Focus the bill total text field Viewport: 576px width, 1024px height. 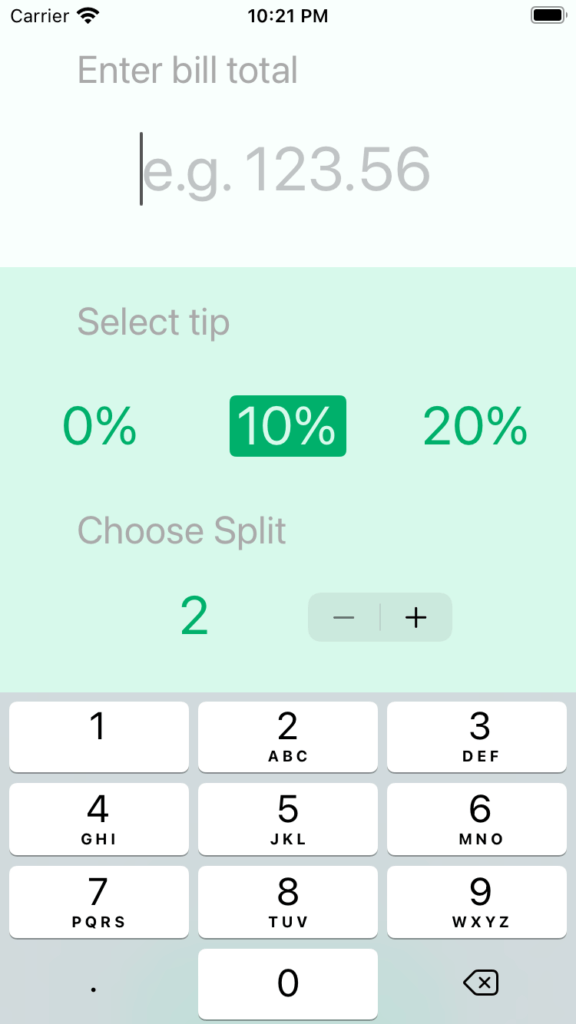[286, 168]
